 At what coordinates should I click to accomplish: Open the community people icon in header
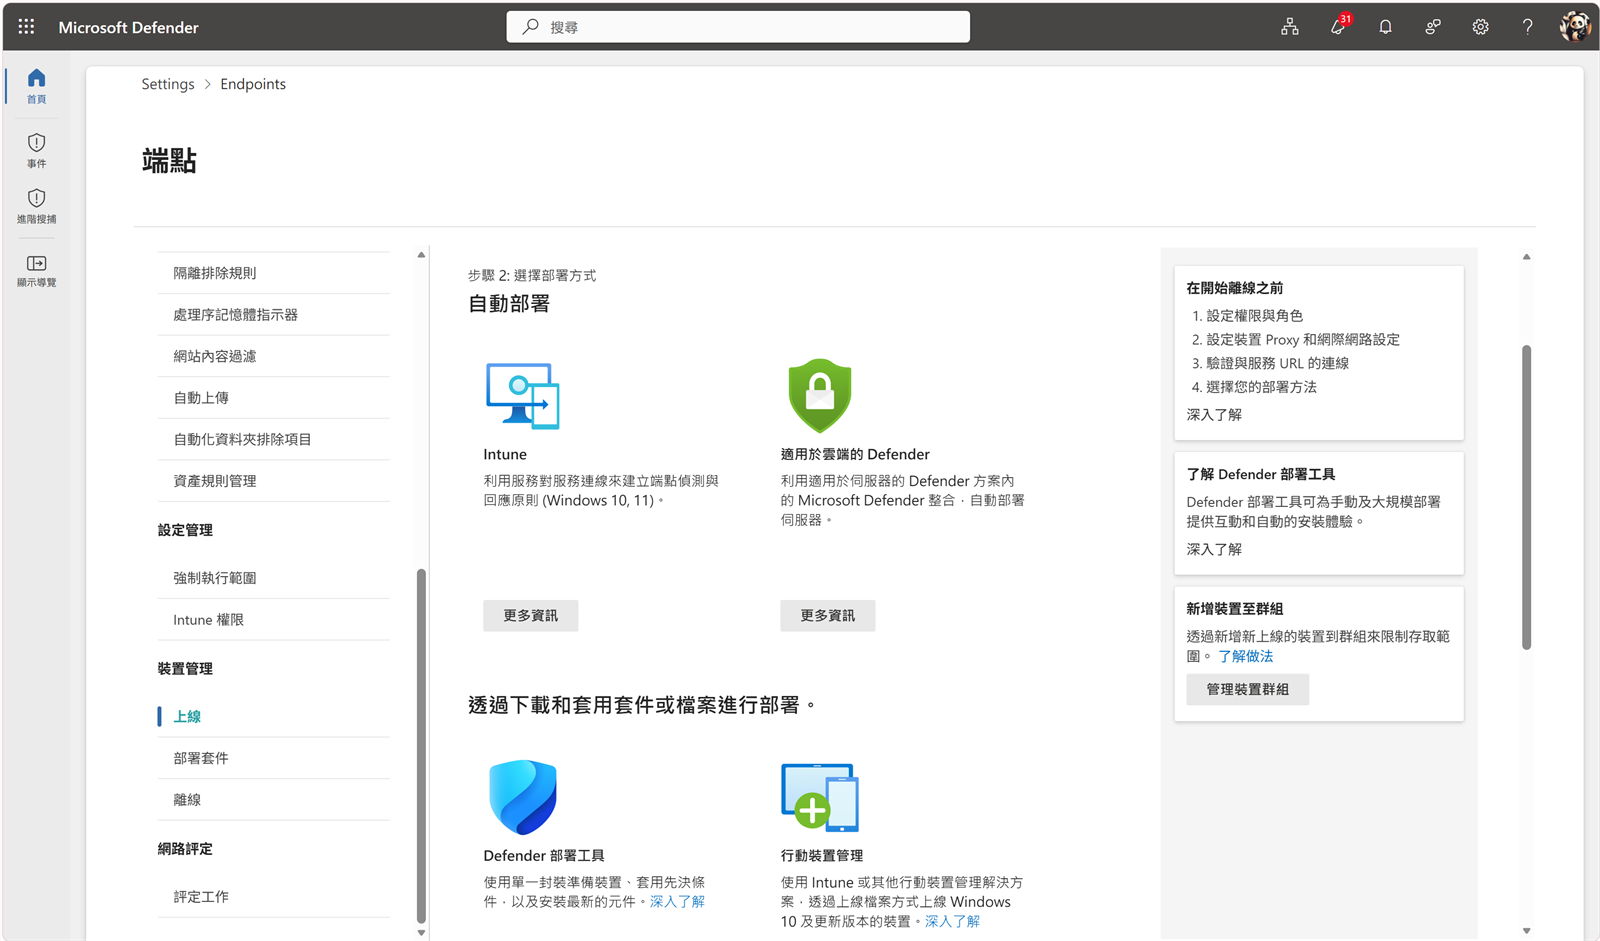pos(1433,27)
